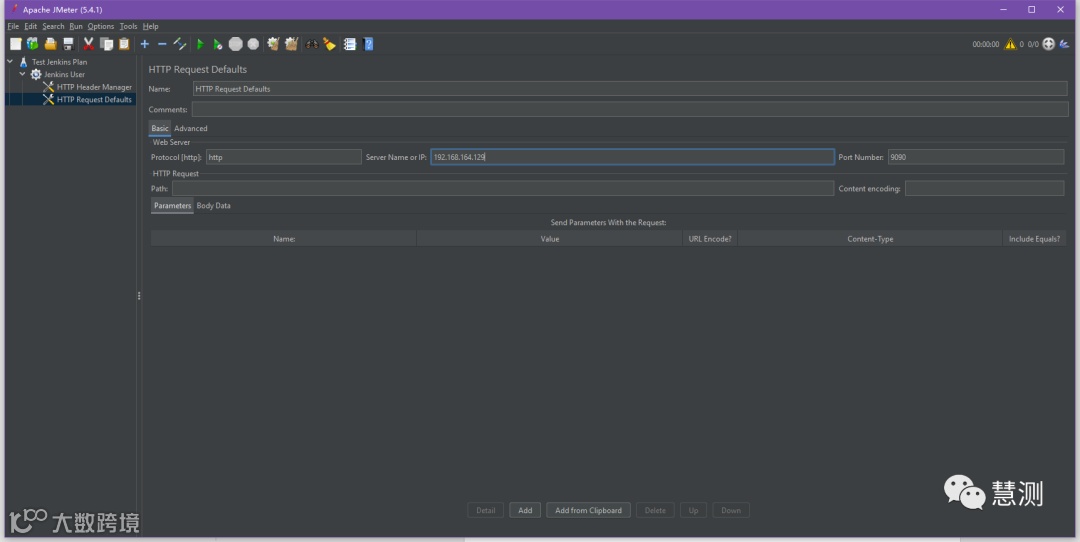Switch to the Basic tab

[x=160, y=128]
